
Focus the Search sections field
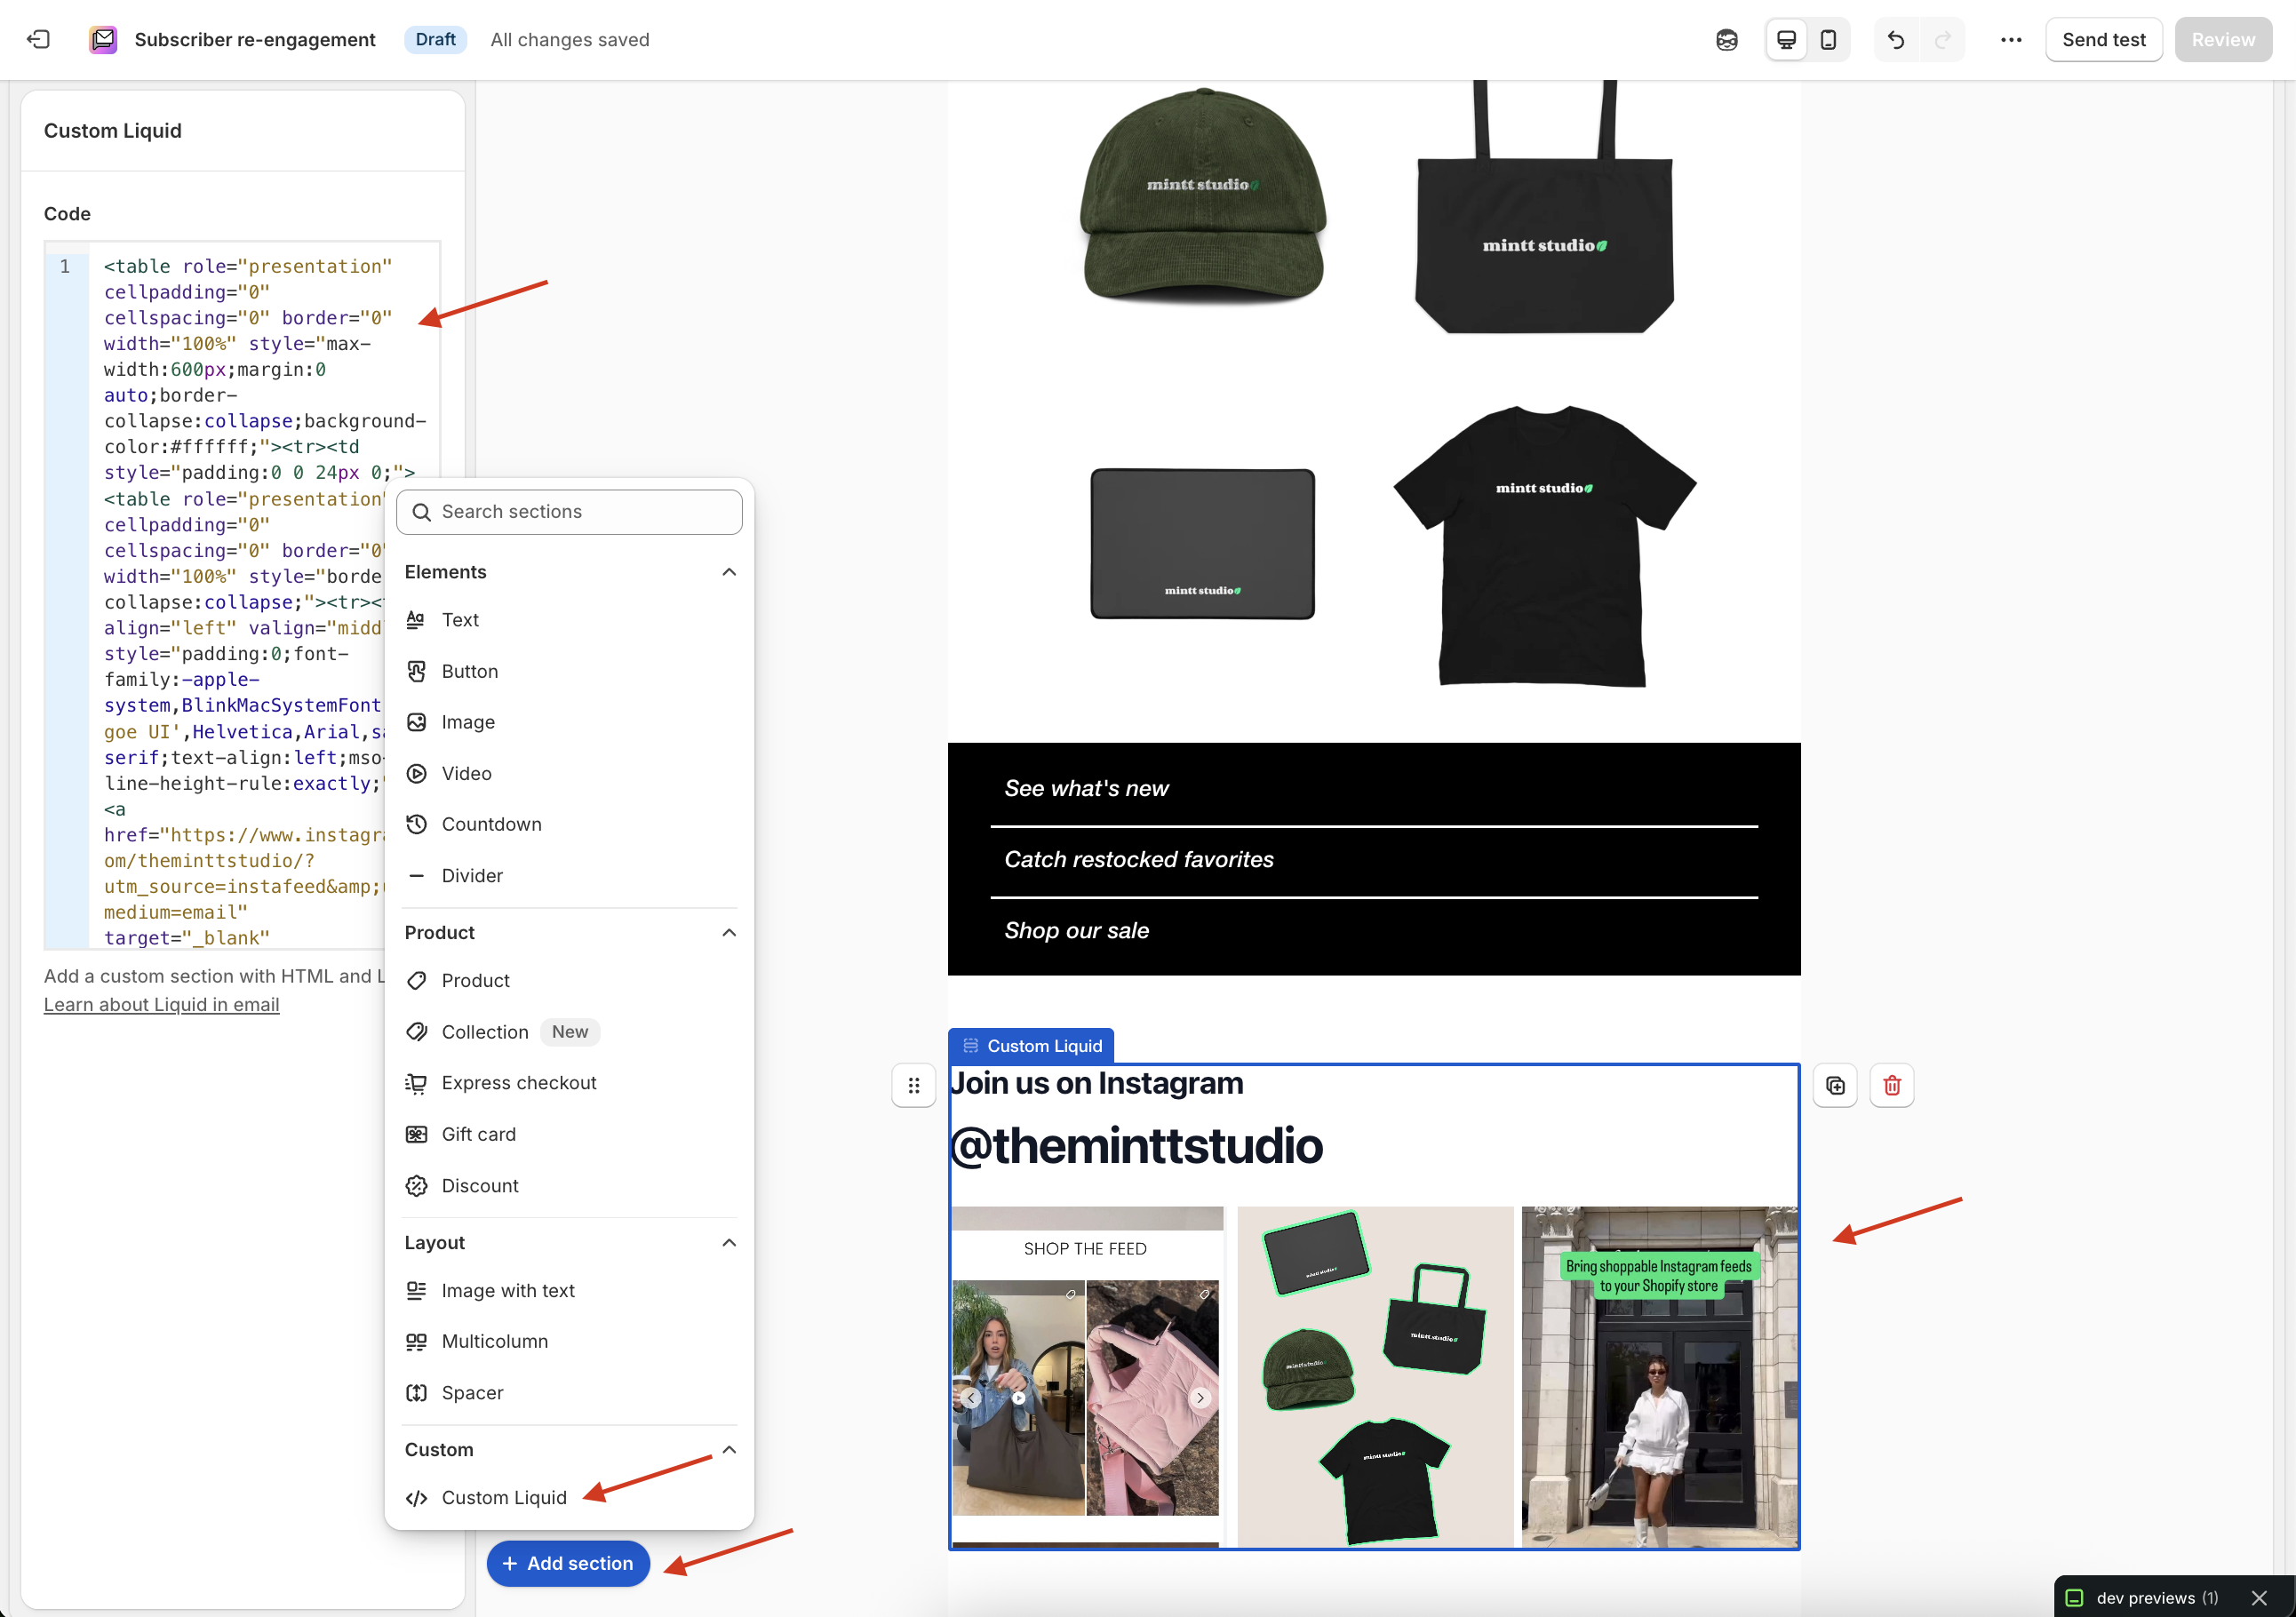569,512
